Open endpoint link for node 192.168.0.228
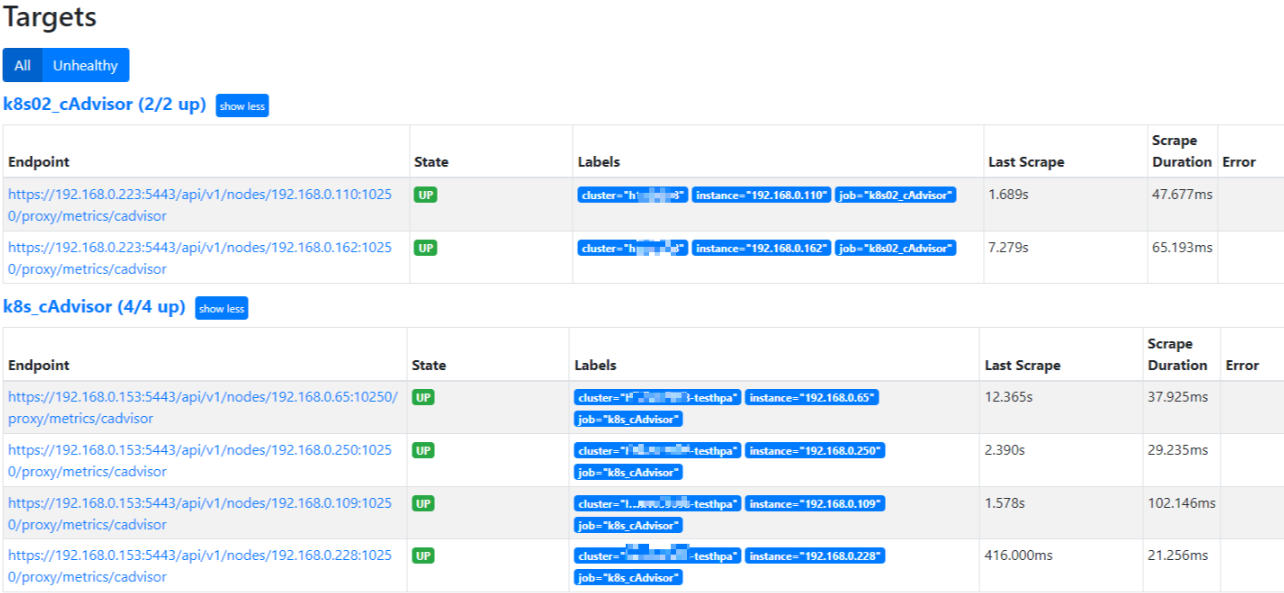Viewport: 1284px width, 593px height. (200, 566)
